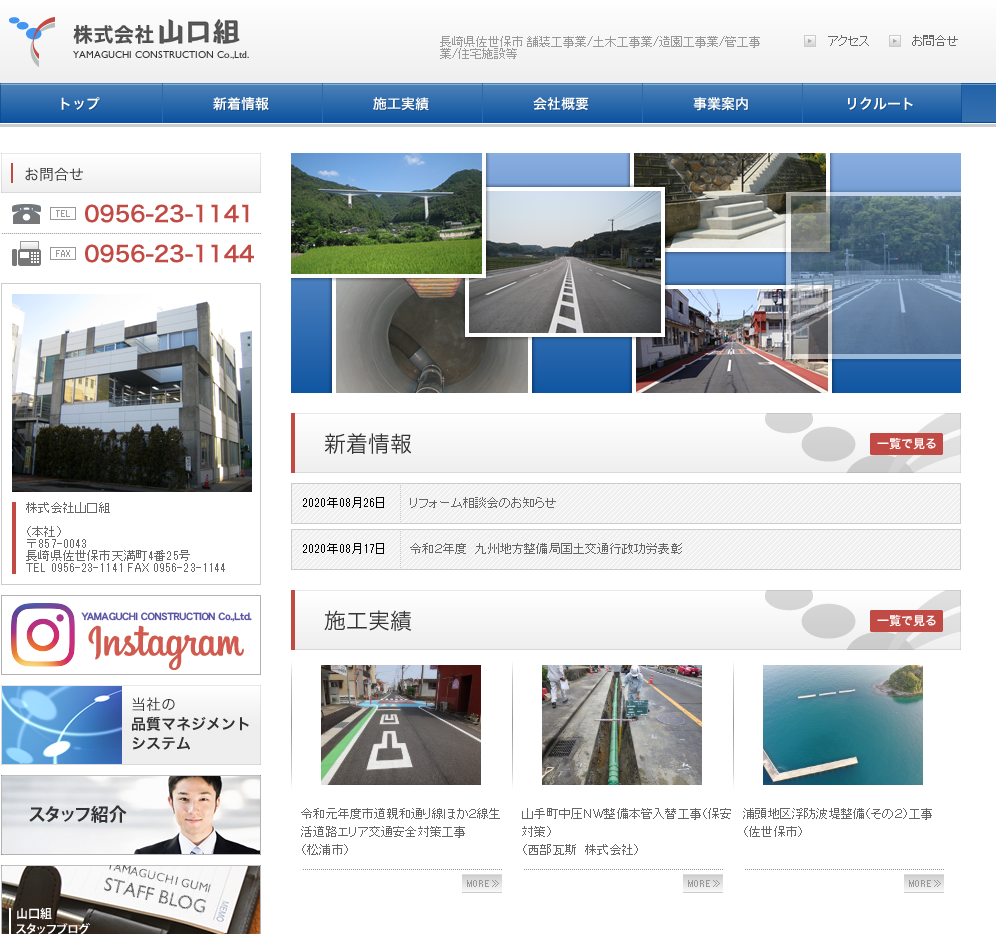Image resolution: width=996 pixels, height=934 pixels.
Task: Click 一覧で見る button in 新着情報 section
Action: click(x=906, y=444)
